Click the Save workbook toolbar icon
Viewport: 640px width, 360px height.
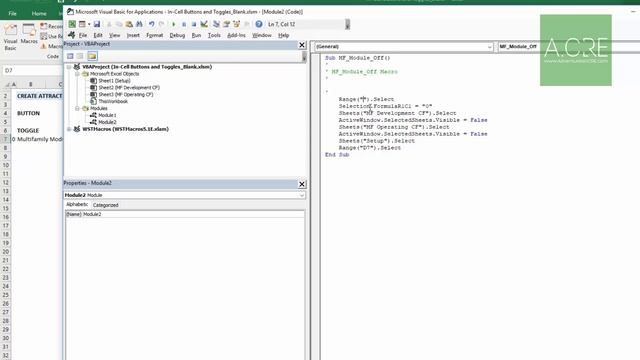[x=97, y=24]
